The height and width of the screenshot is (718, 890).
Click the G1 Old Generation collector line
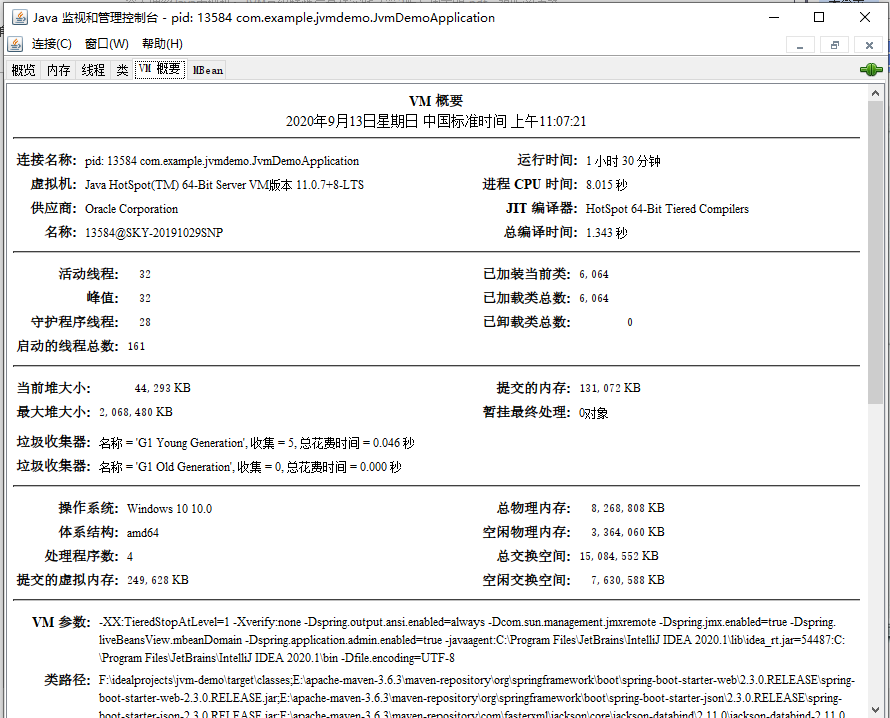[x=250, y=467]
